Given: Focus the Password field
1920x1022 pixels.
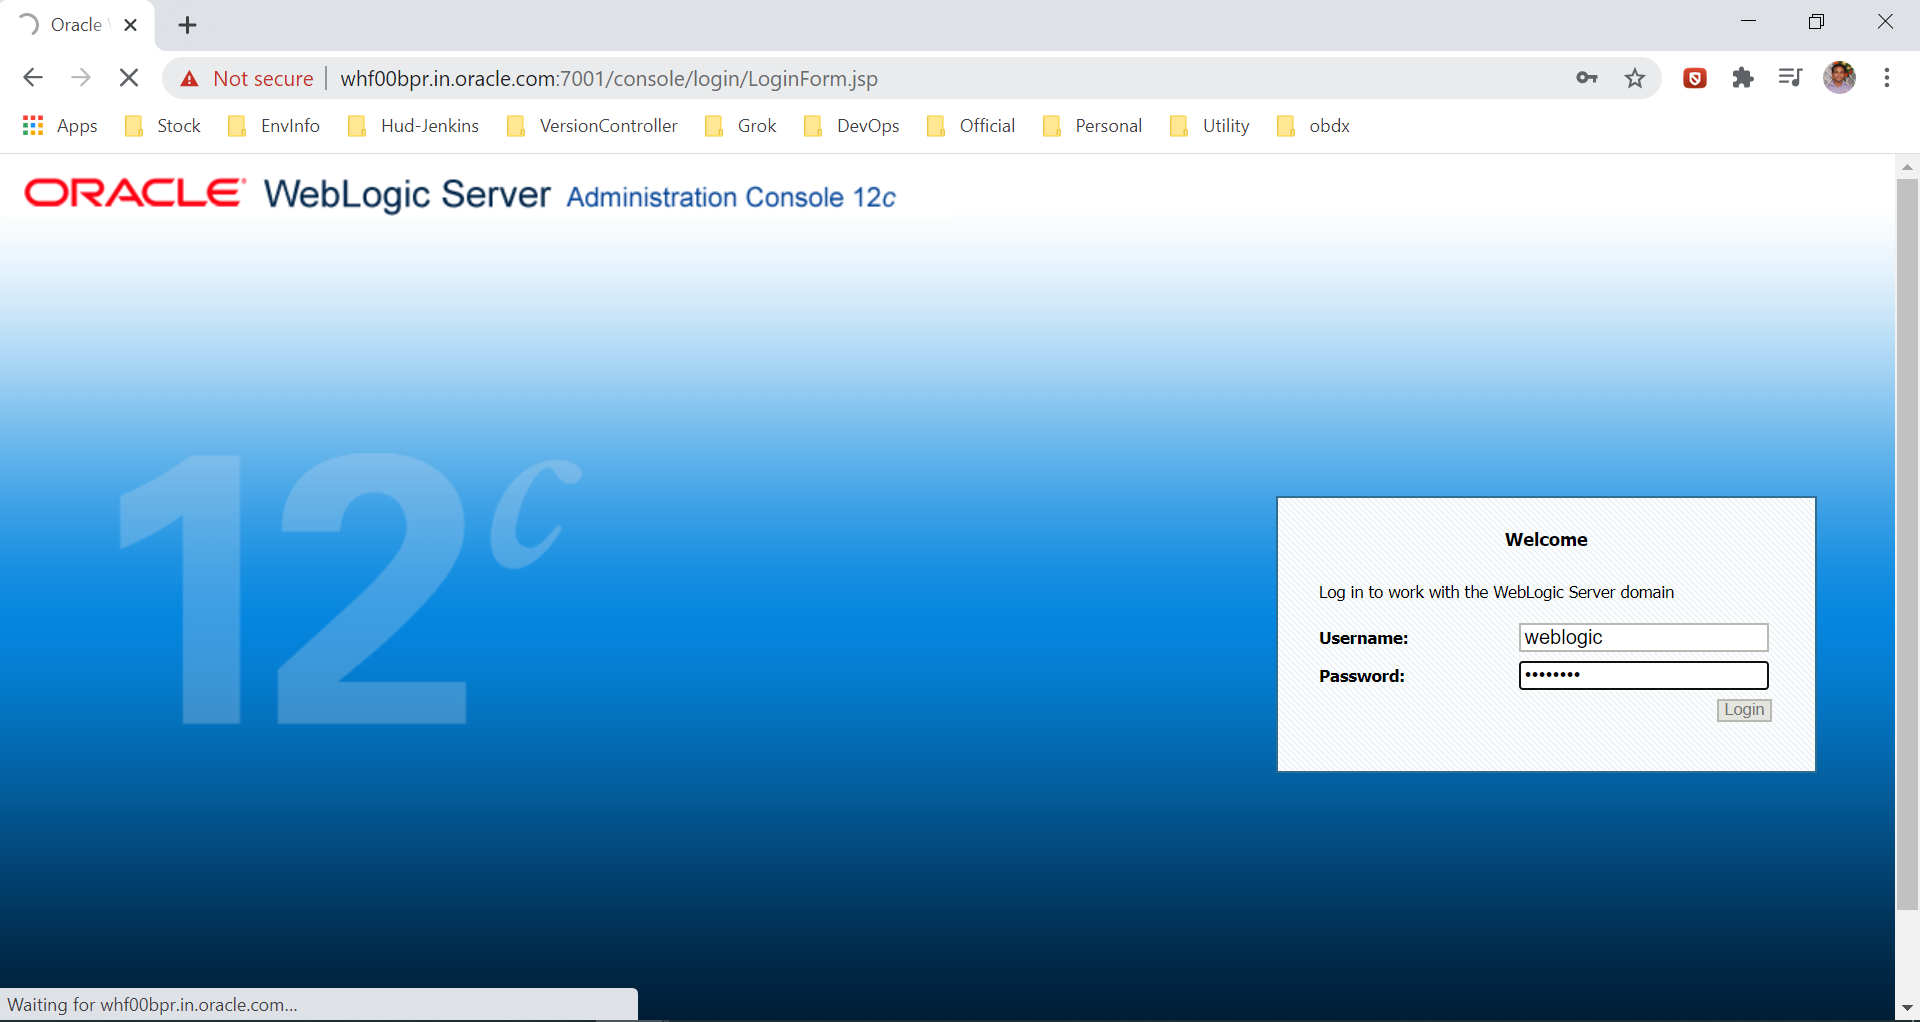Looking at the screenshot, I should pos(1643,675).
